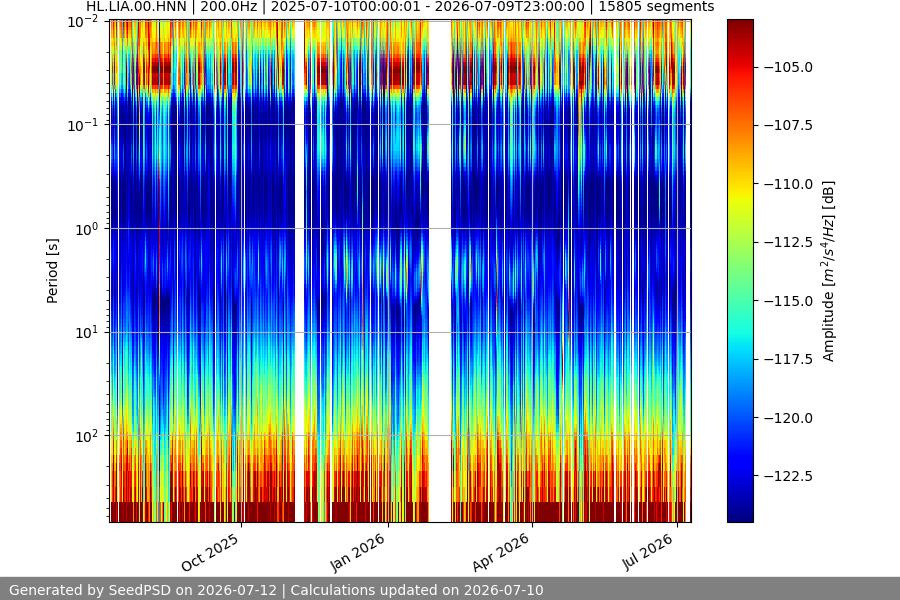Click the −110.0 colorbar tick label
900x600 pixels.
tap(789, 184)
